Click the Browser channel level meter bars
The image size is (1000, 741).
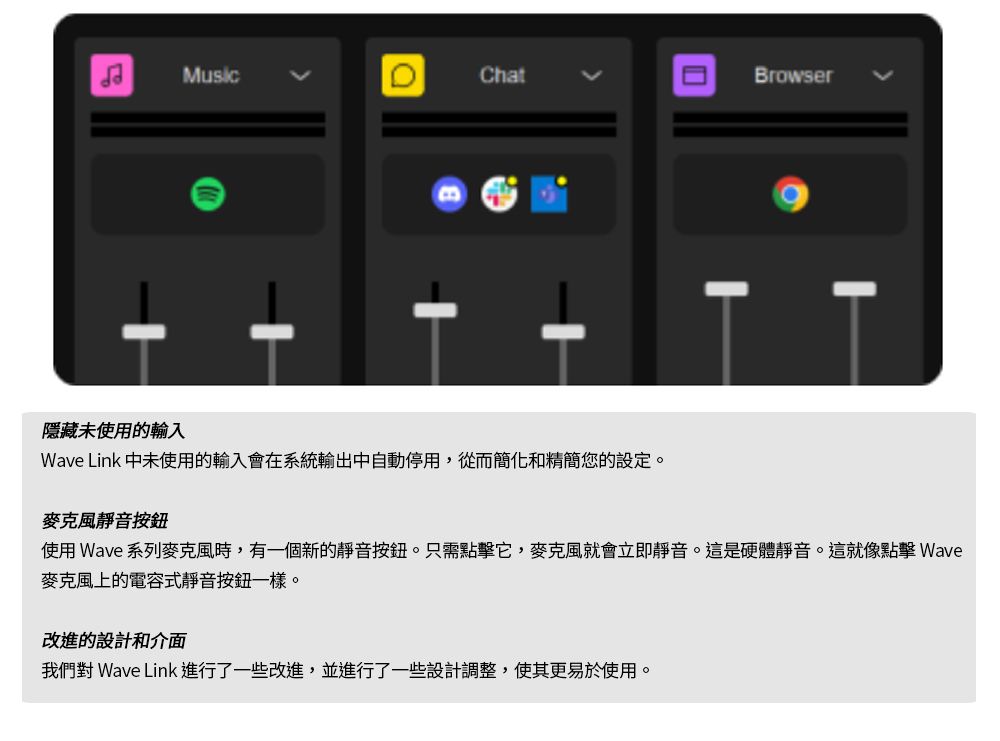pos(790,124)
